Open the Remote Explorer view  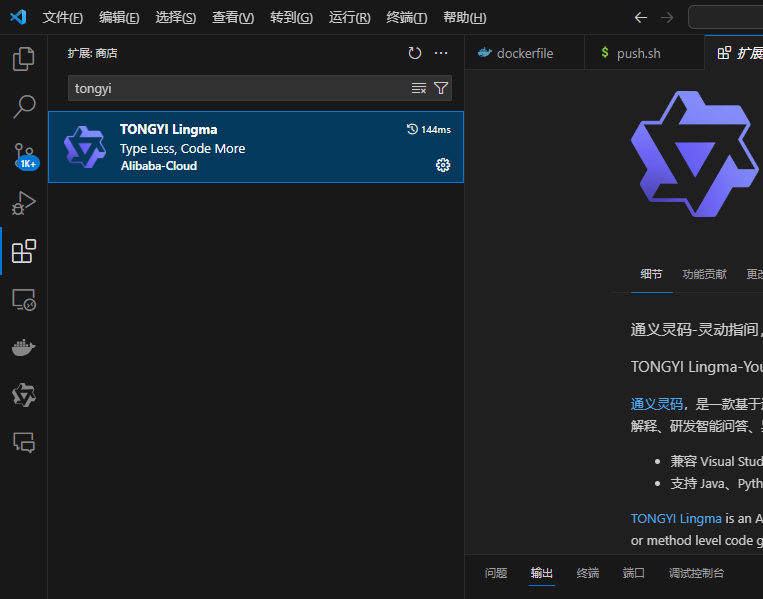pyautogui.click(x=23, y=299)
